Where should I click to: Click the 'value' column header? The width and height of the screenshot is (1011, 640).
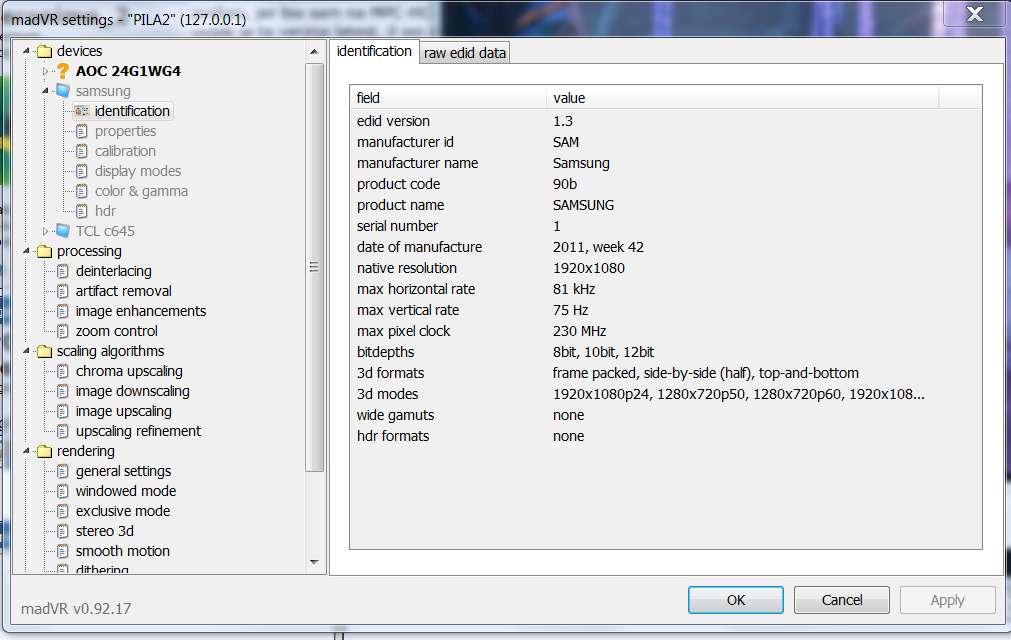[742, 98]
